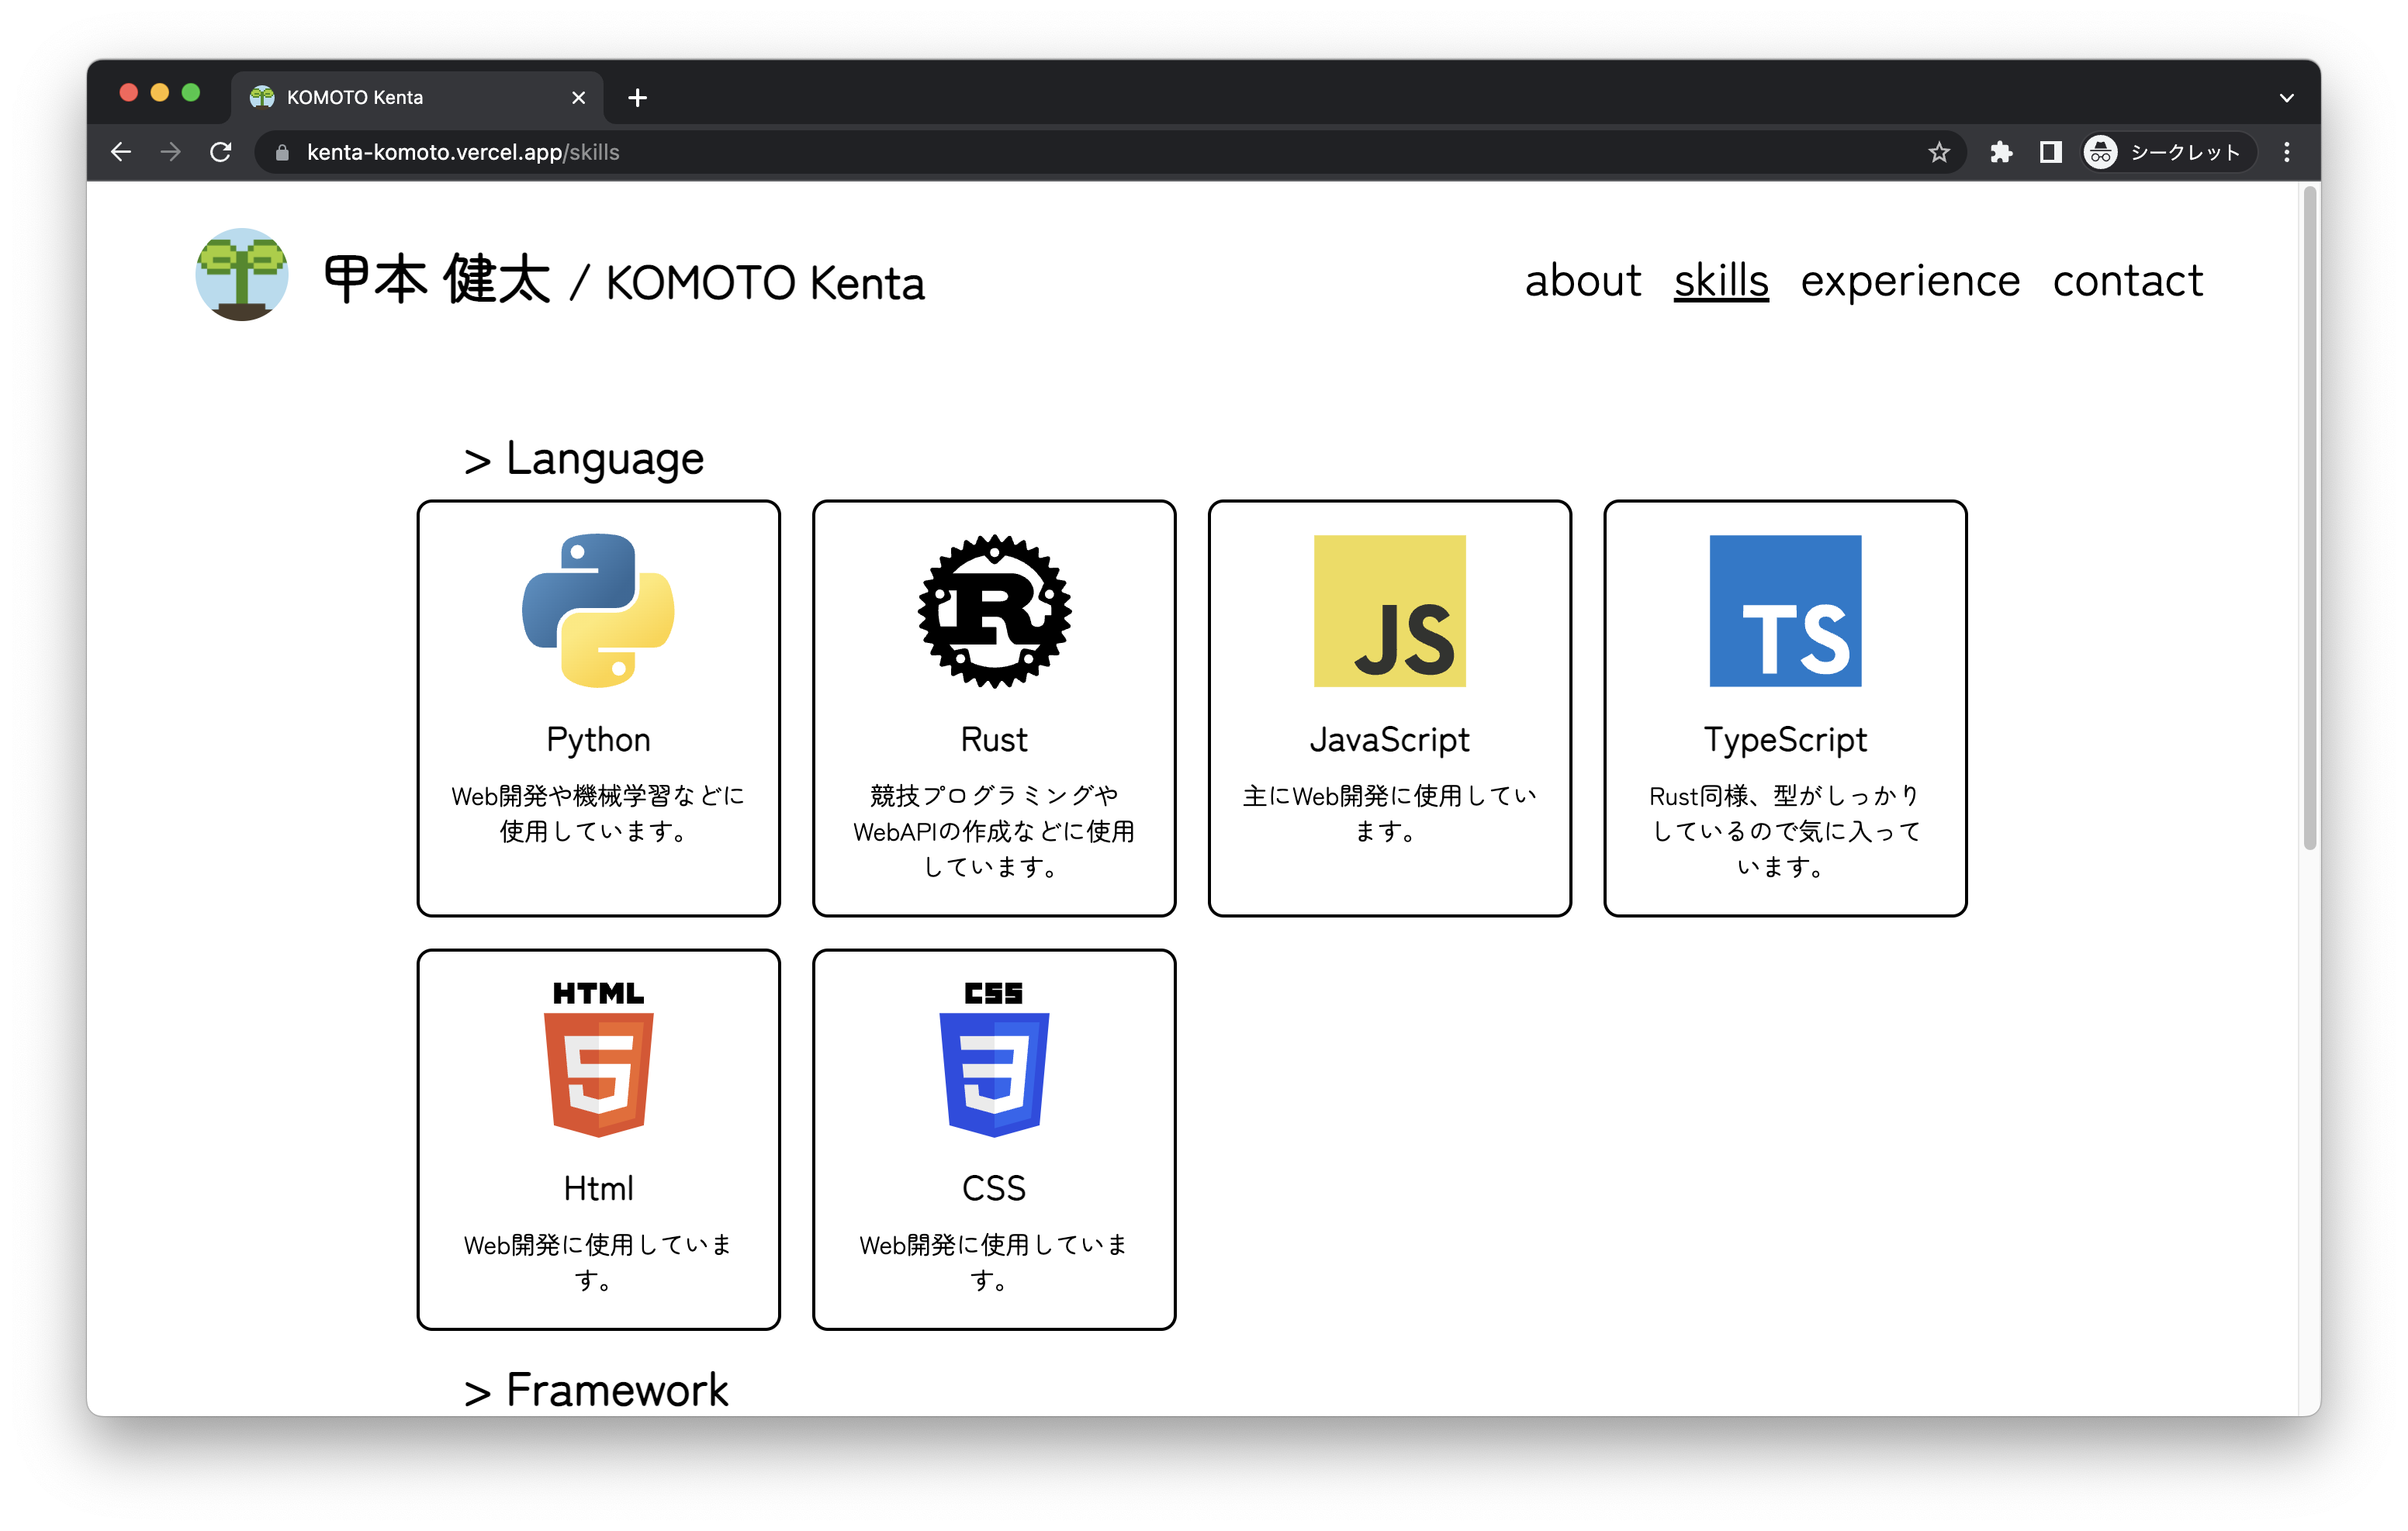Click the CSS3 shield logo

tap(994, 1060)
